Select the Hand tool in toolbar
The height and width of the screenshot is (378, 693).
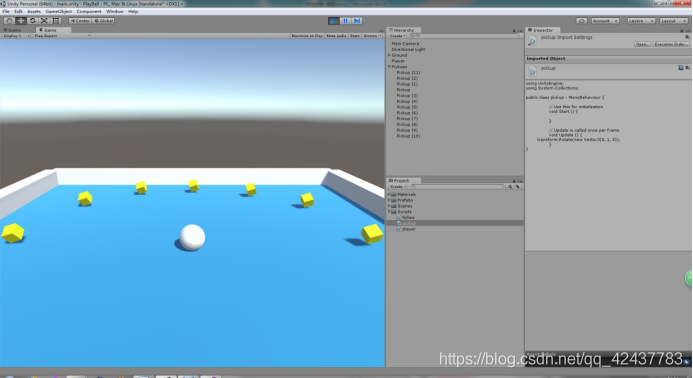(x=9, y=21)
